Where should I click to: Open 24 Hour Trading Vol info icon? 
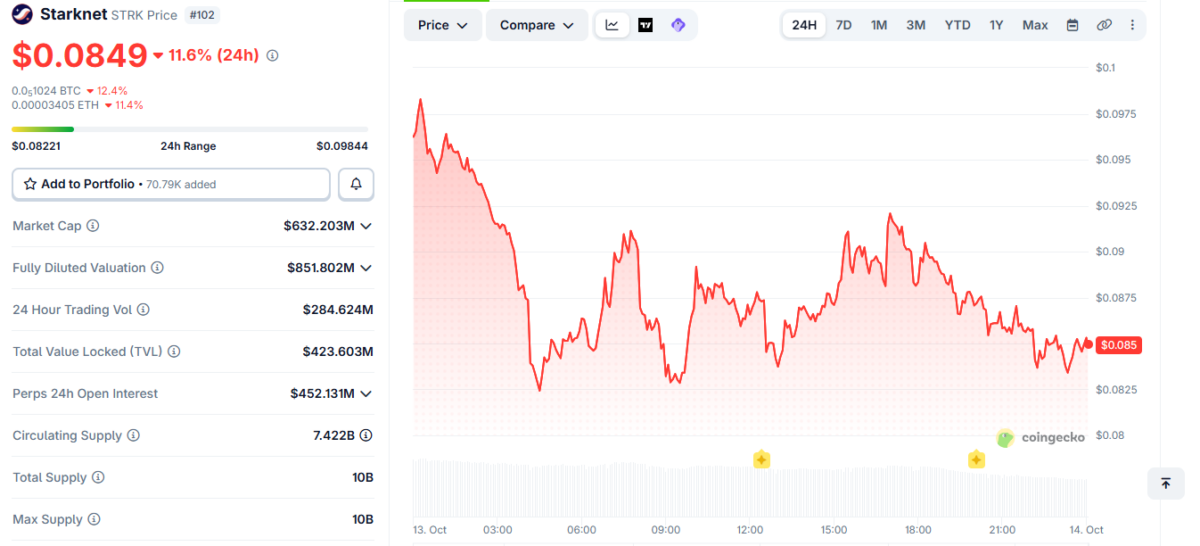[143, 310]
